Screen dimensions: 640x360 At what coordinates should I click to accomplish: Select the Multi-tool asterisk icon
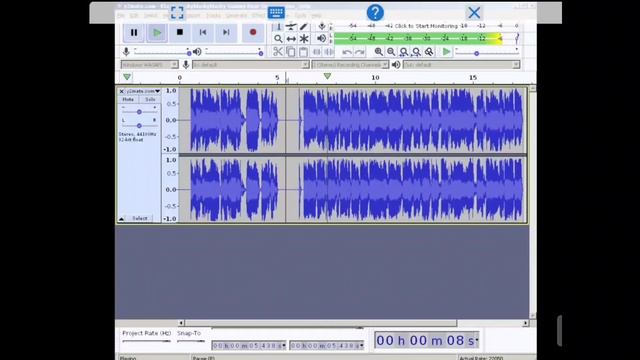(x=304, y=39)
